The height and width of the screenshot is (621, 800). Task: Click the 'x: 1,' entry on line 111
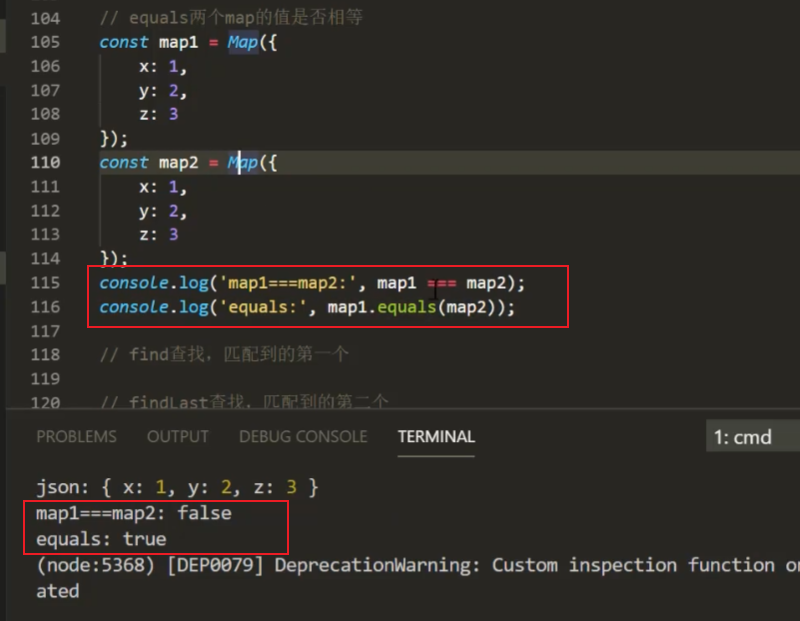tap(163, 187)
